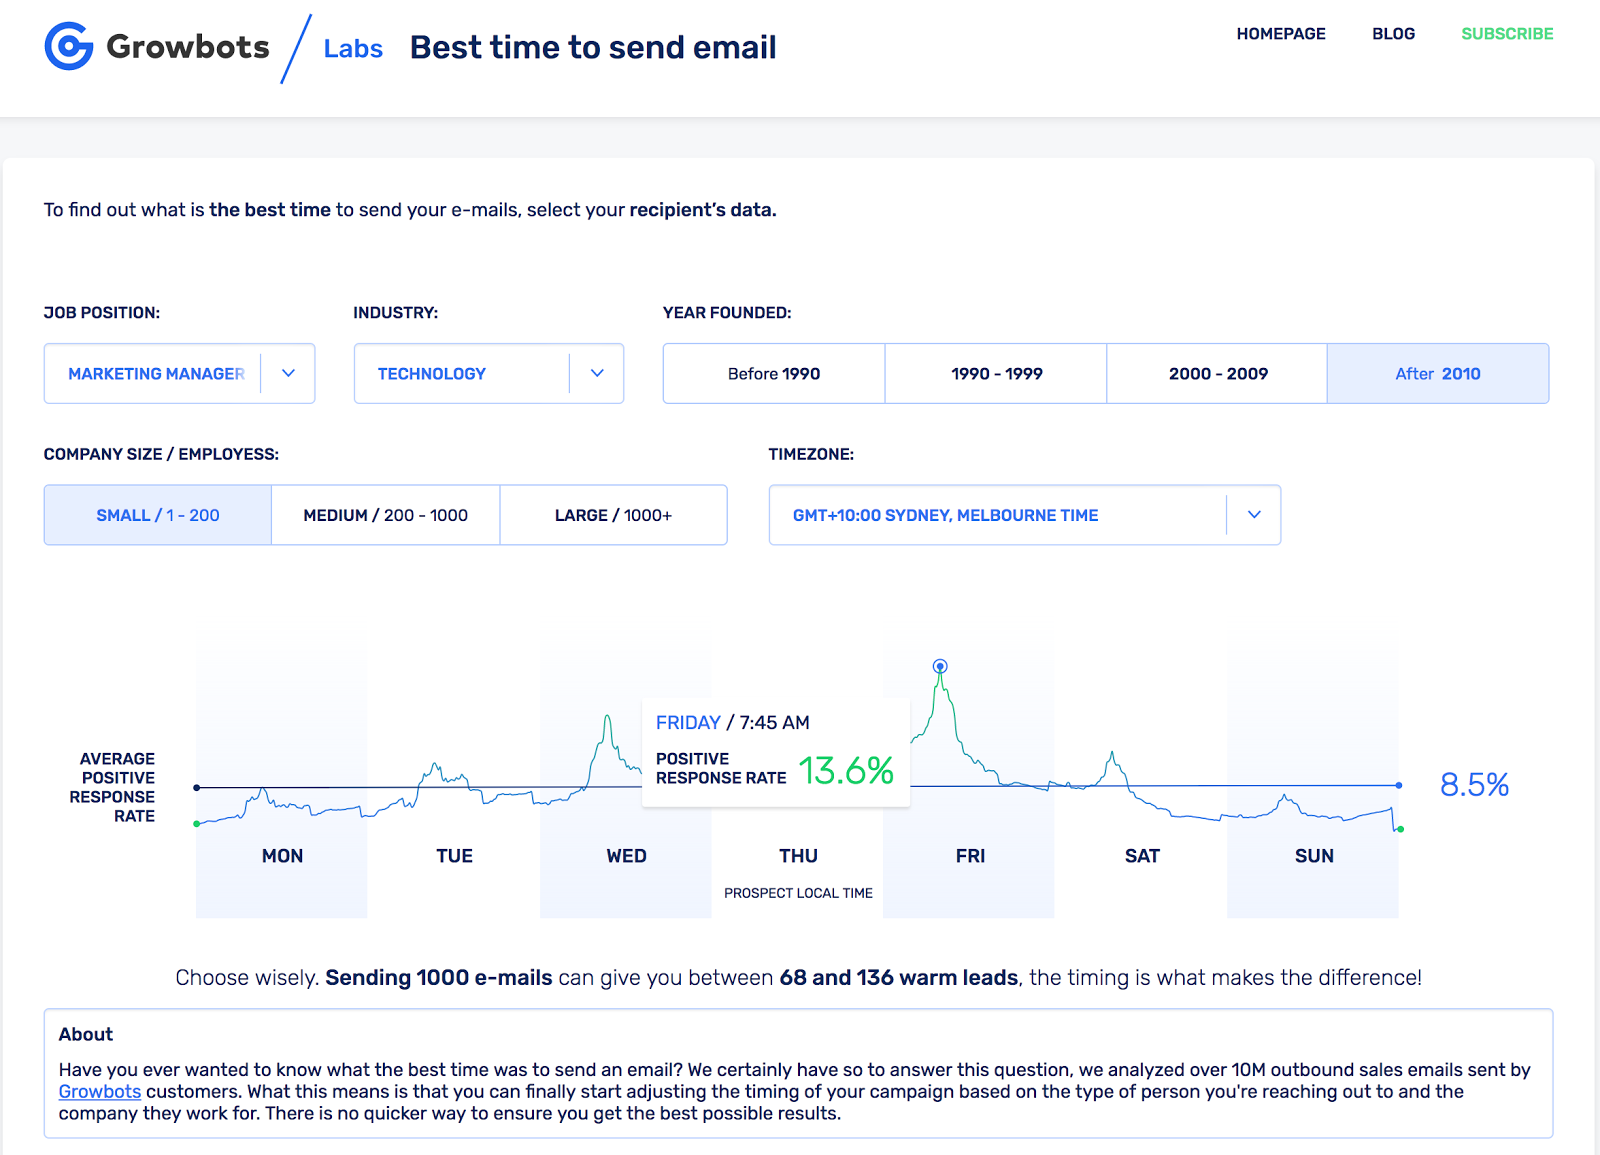Select Large / 1000+ company size
The height and width of the screenshot is (1155, 1600).
(x=613, y=515)
